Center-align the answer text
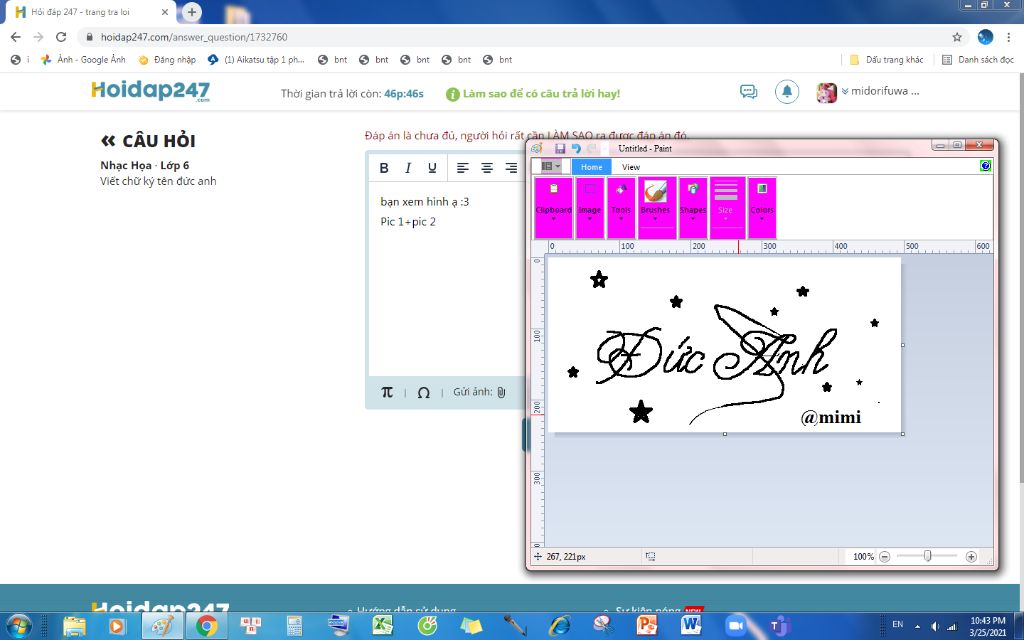The height and width of the screenshot is (640, 1024). (x=487, y=168)
